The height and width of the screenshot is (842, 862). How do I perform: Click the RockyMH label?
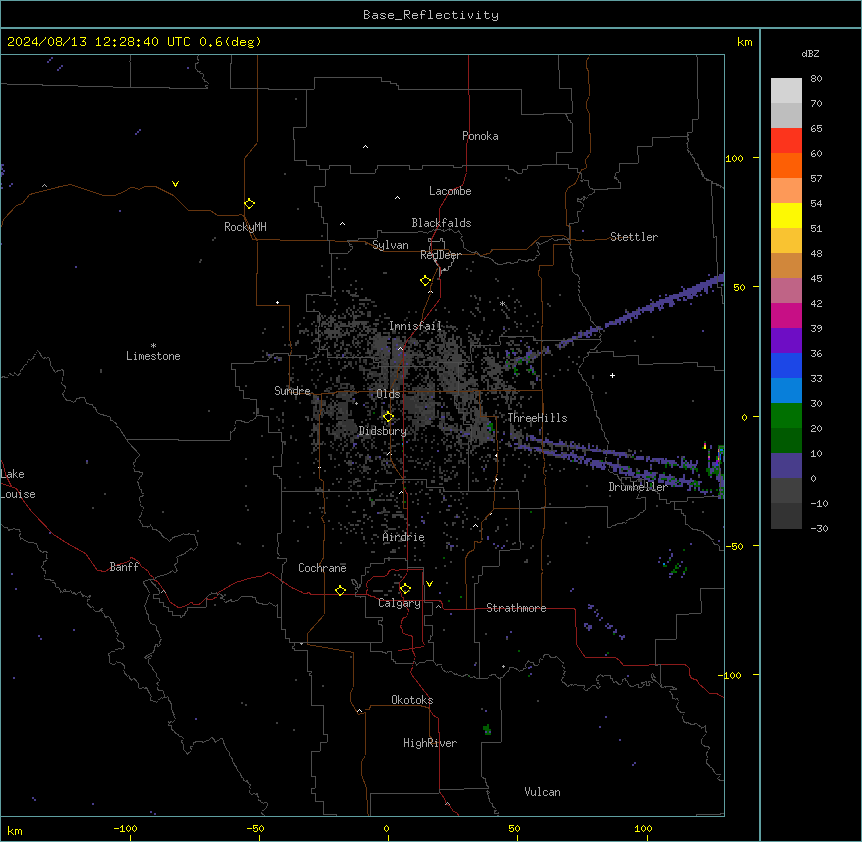245,227
